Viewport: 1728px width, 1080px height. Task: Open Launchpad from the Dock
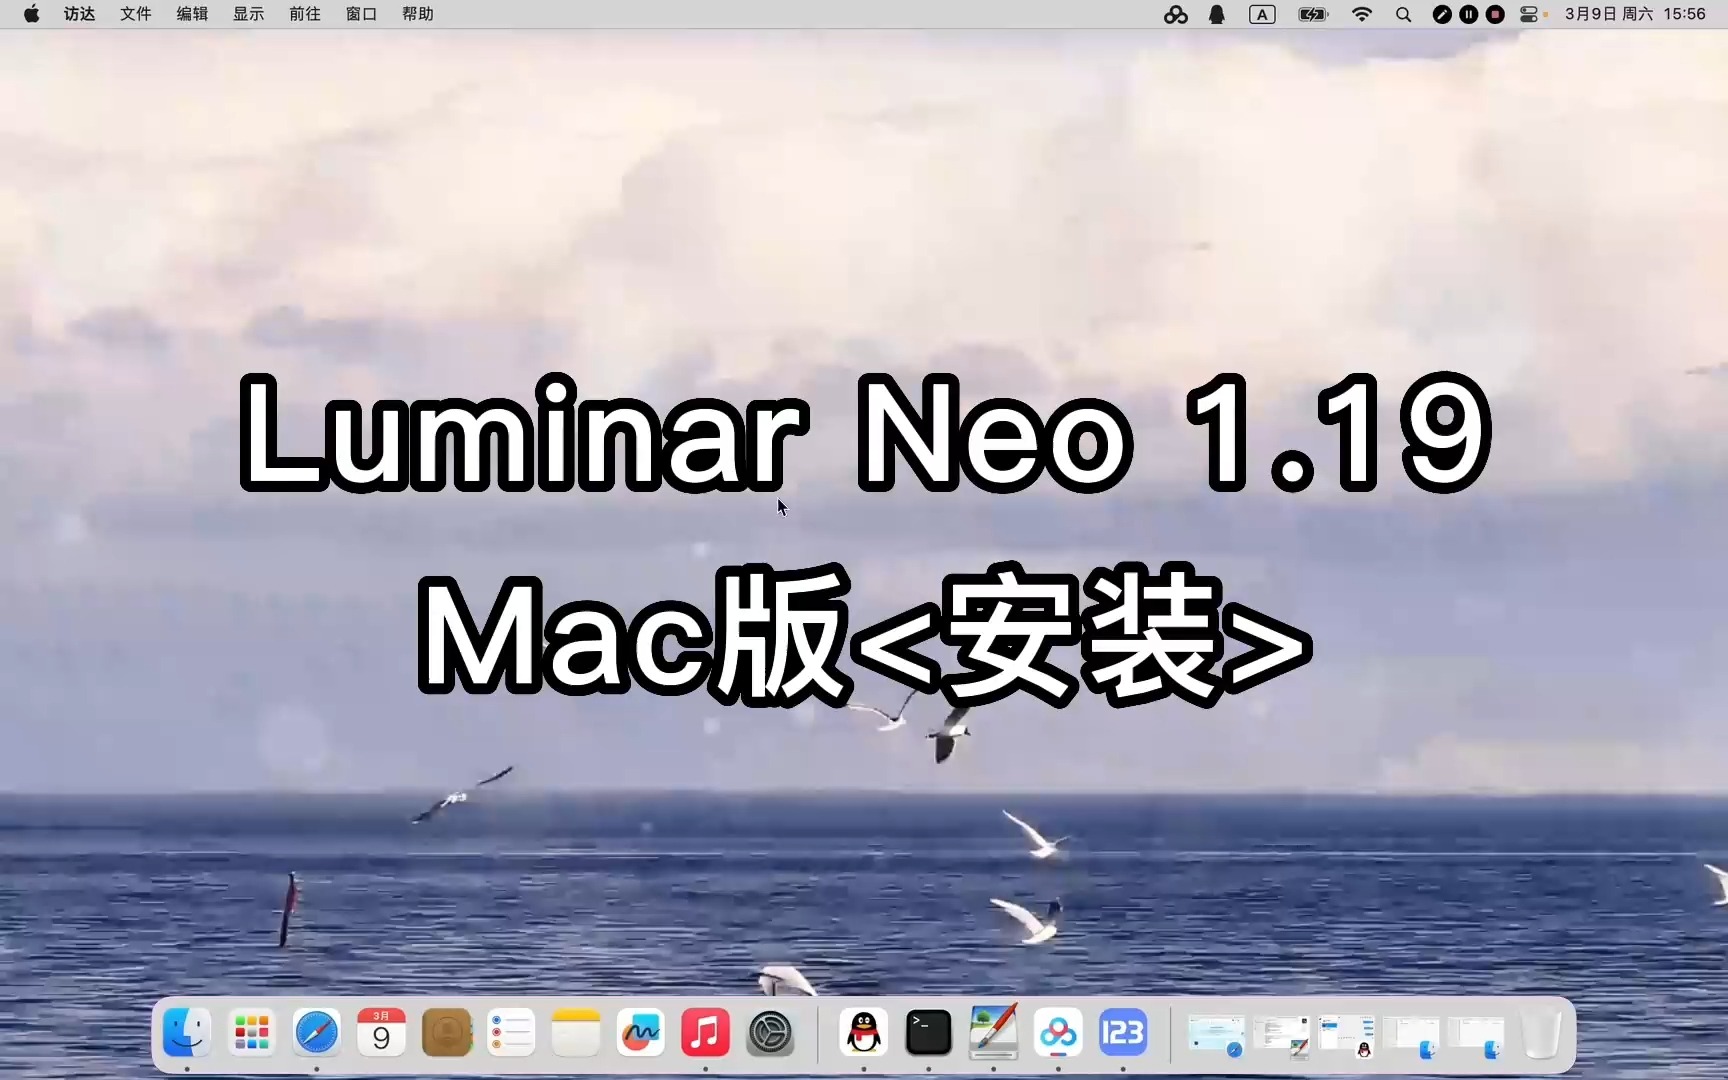click(251, 1033)
